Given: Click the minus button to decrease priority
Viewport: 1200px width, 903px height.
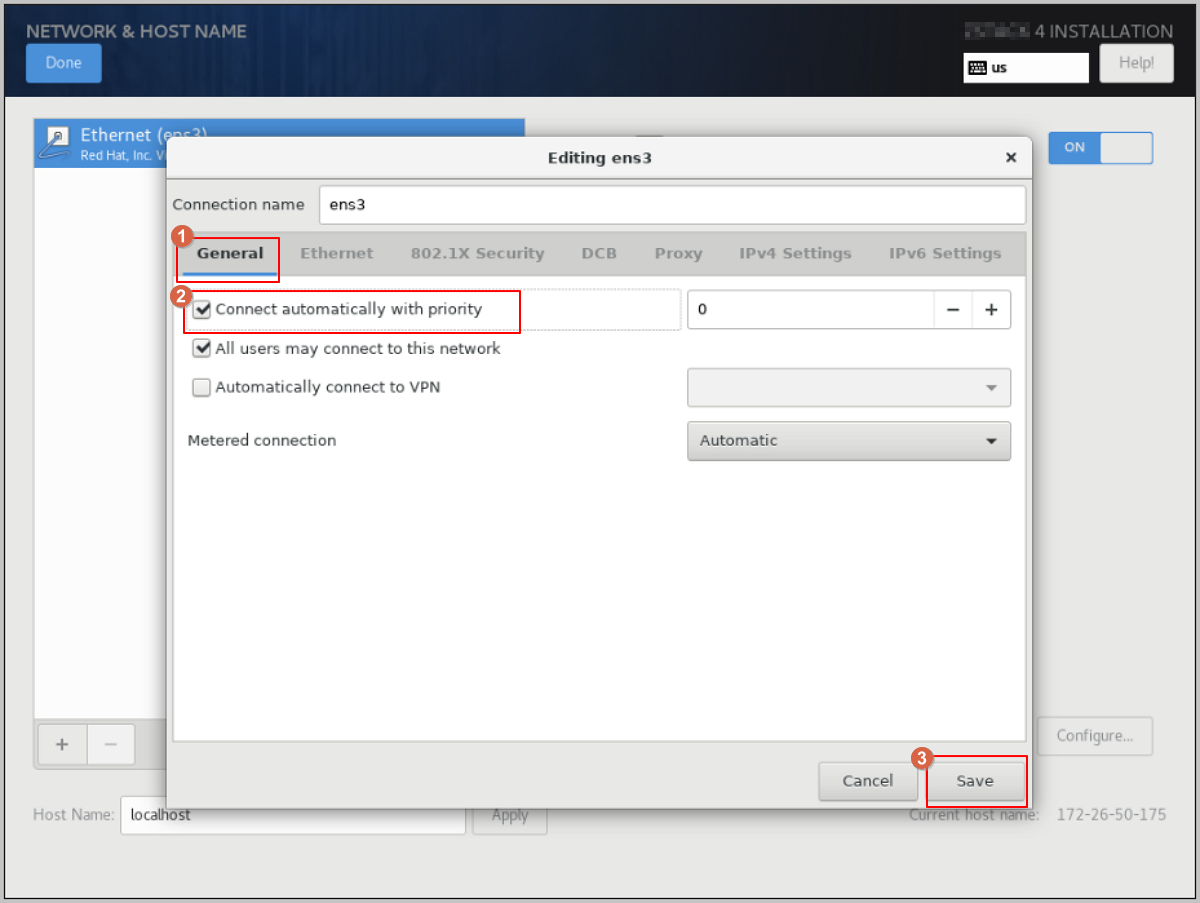Looking at the screenshot, I should (953, 310).
